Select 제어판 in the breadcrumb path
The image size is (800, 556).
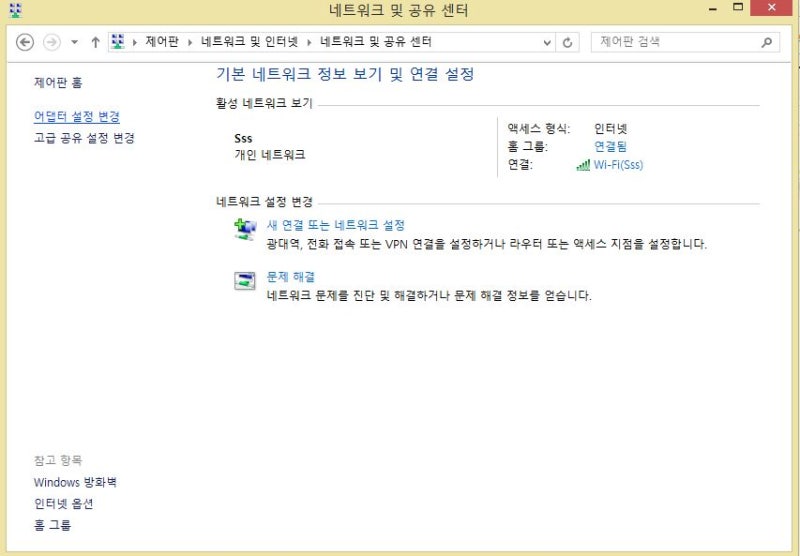pos(162,41)
